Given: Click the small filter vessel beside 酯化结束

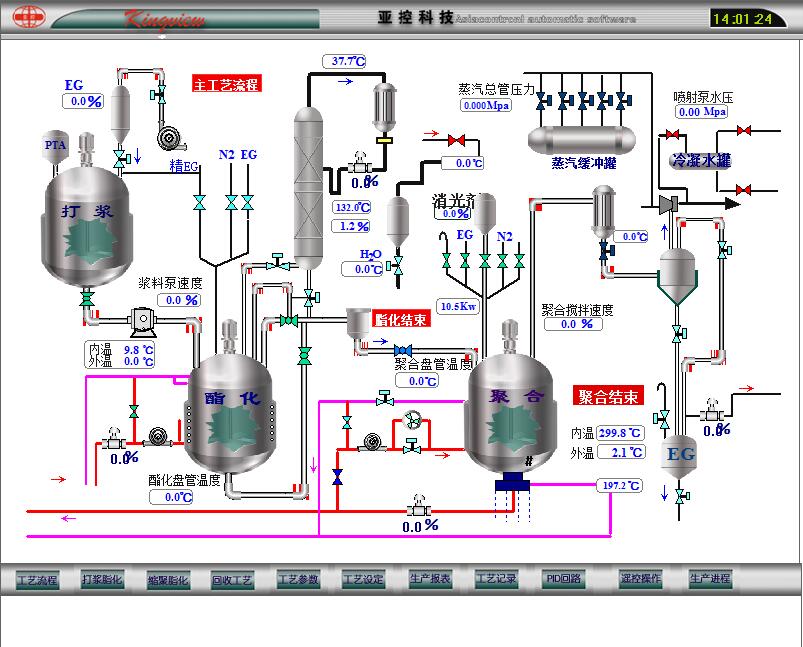Looking at the screenshot, I should pyautogui.click(x=357, y=322).
